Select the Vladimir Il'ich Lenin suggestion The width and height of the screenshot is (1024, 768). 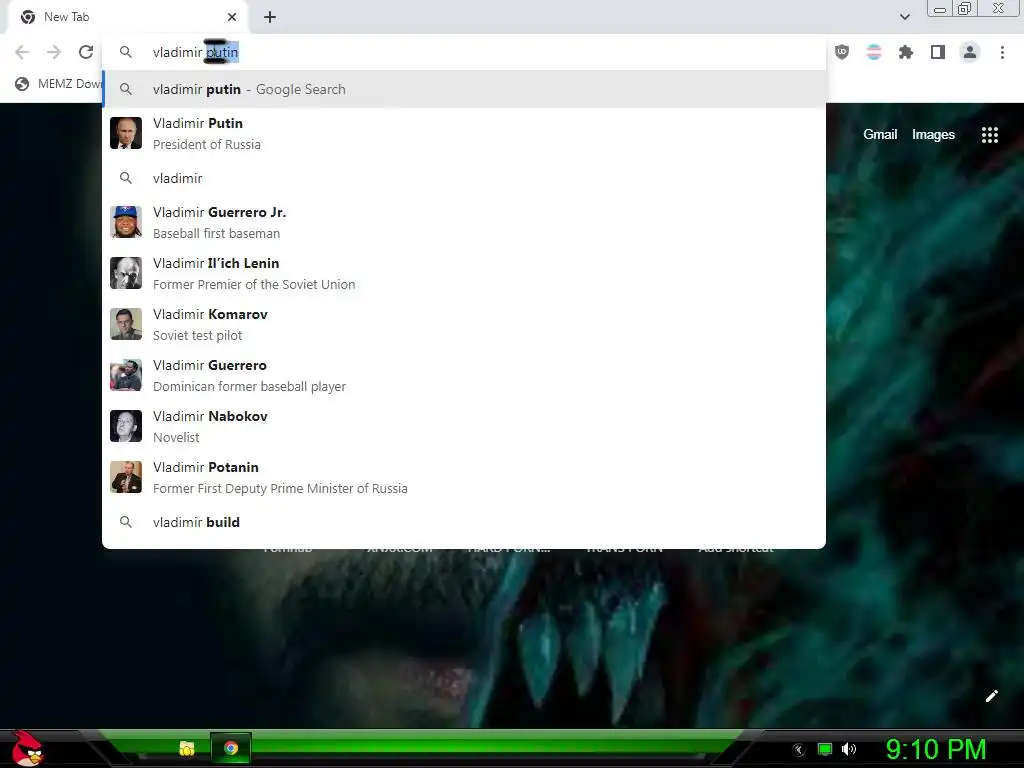(464, 273)
